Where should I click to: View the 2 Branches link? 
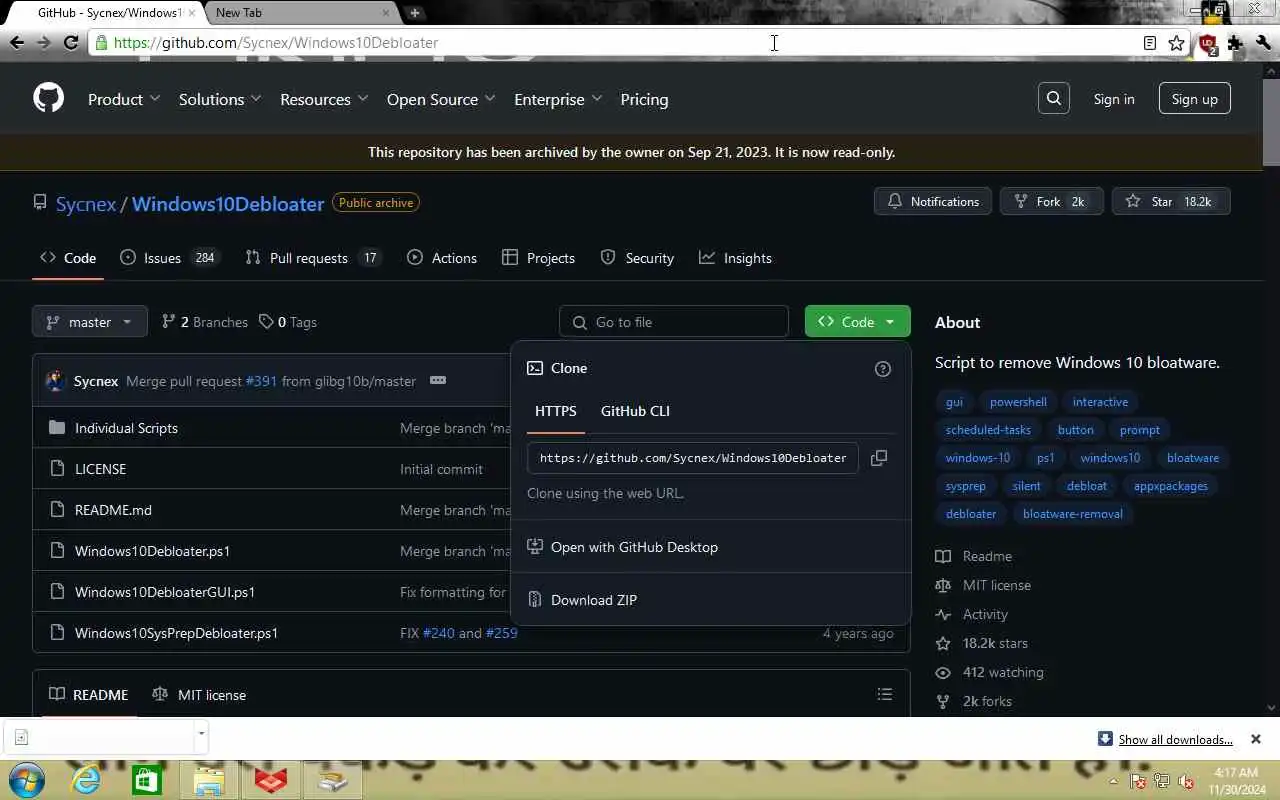pyautogui.click(x=205, y=322)
